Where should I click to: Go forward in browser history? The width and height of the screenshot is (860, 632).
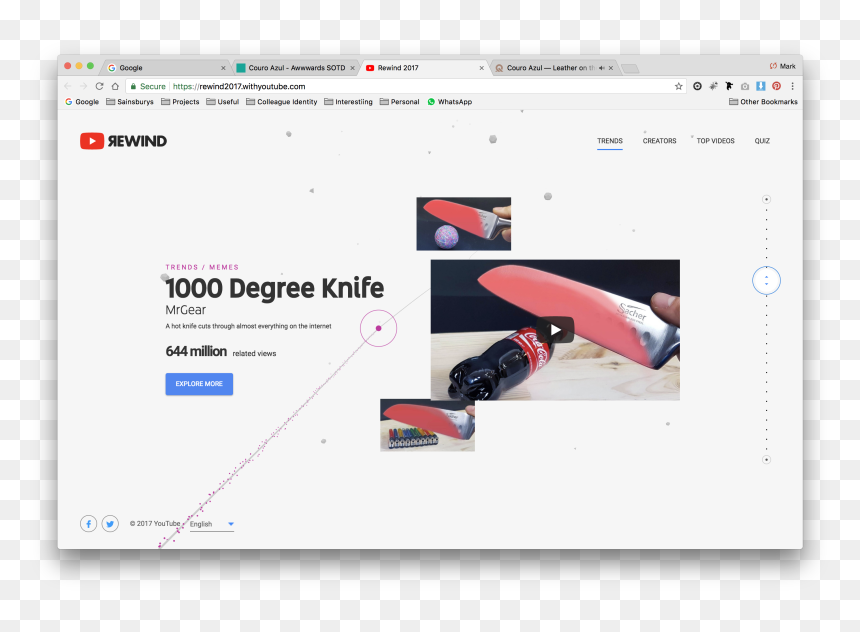(x=83, y=86)
